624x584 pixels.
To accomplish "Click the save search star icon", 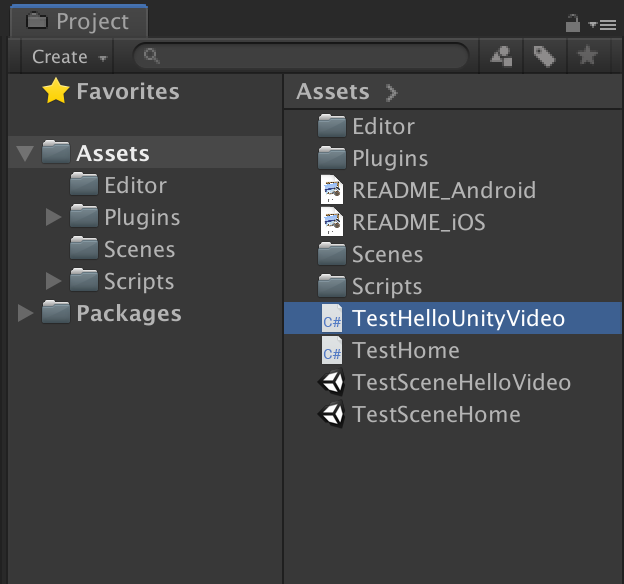I will 587,55.
